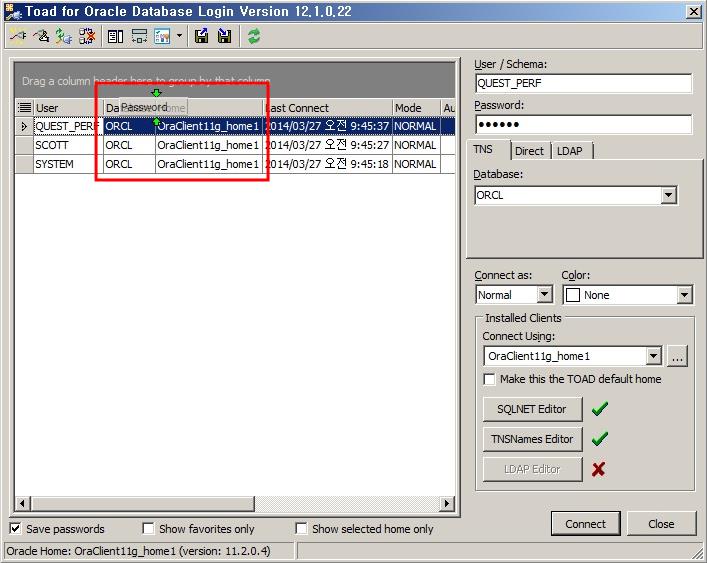Click the column chooser icon beside the User header
The width and height of the screenshot is (707, 563).
tap(24, 108)
